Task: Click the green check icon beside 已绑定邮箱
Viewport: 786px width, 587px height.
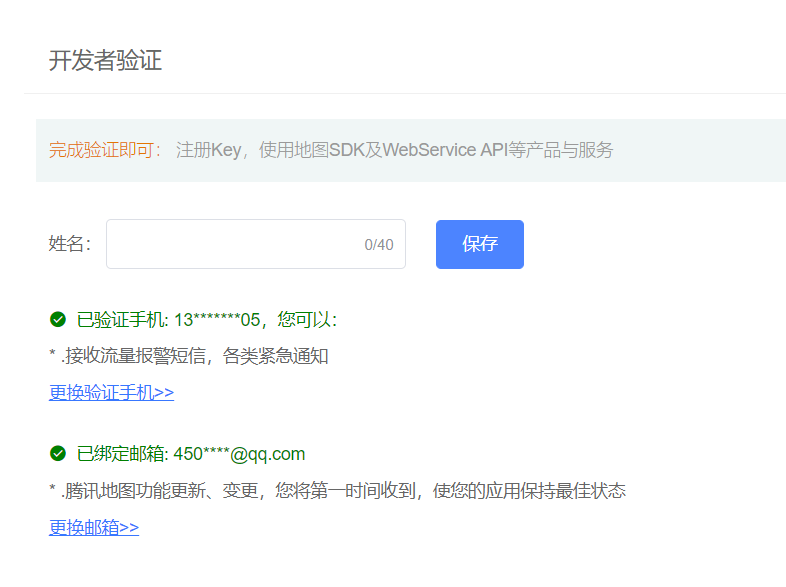Action: coord(58,454)
